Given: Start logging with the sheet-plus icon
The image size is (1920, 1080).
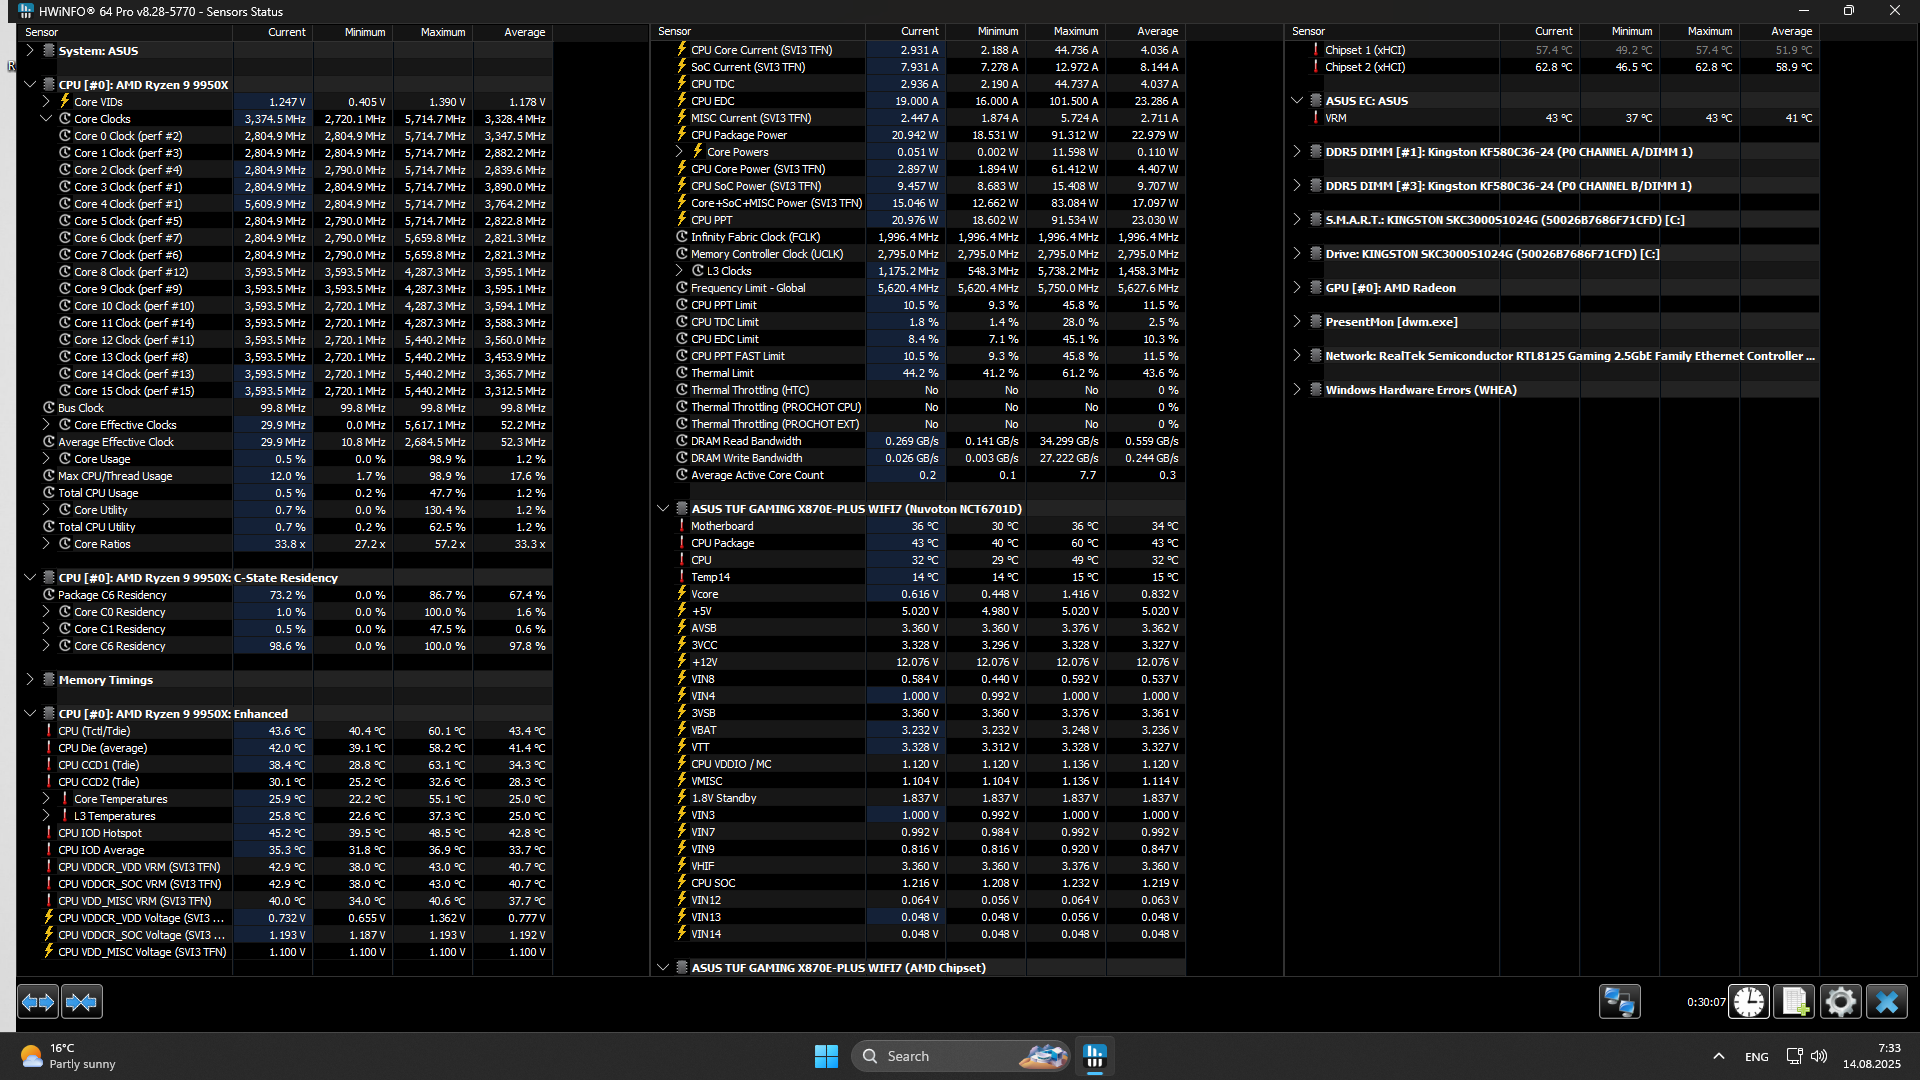Looking at the screenshot, I should [x=1794, y=1002].
